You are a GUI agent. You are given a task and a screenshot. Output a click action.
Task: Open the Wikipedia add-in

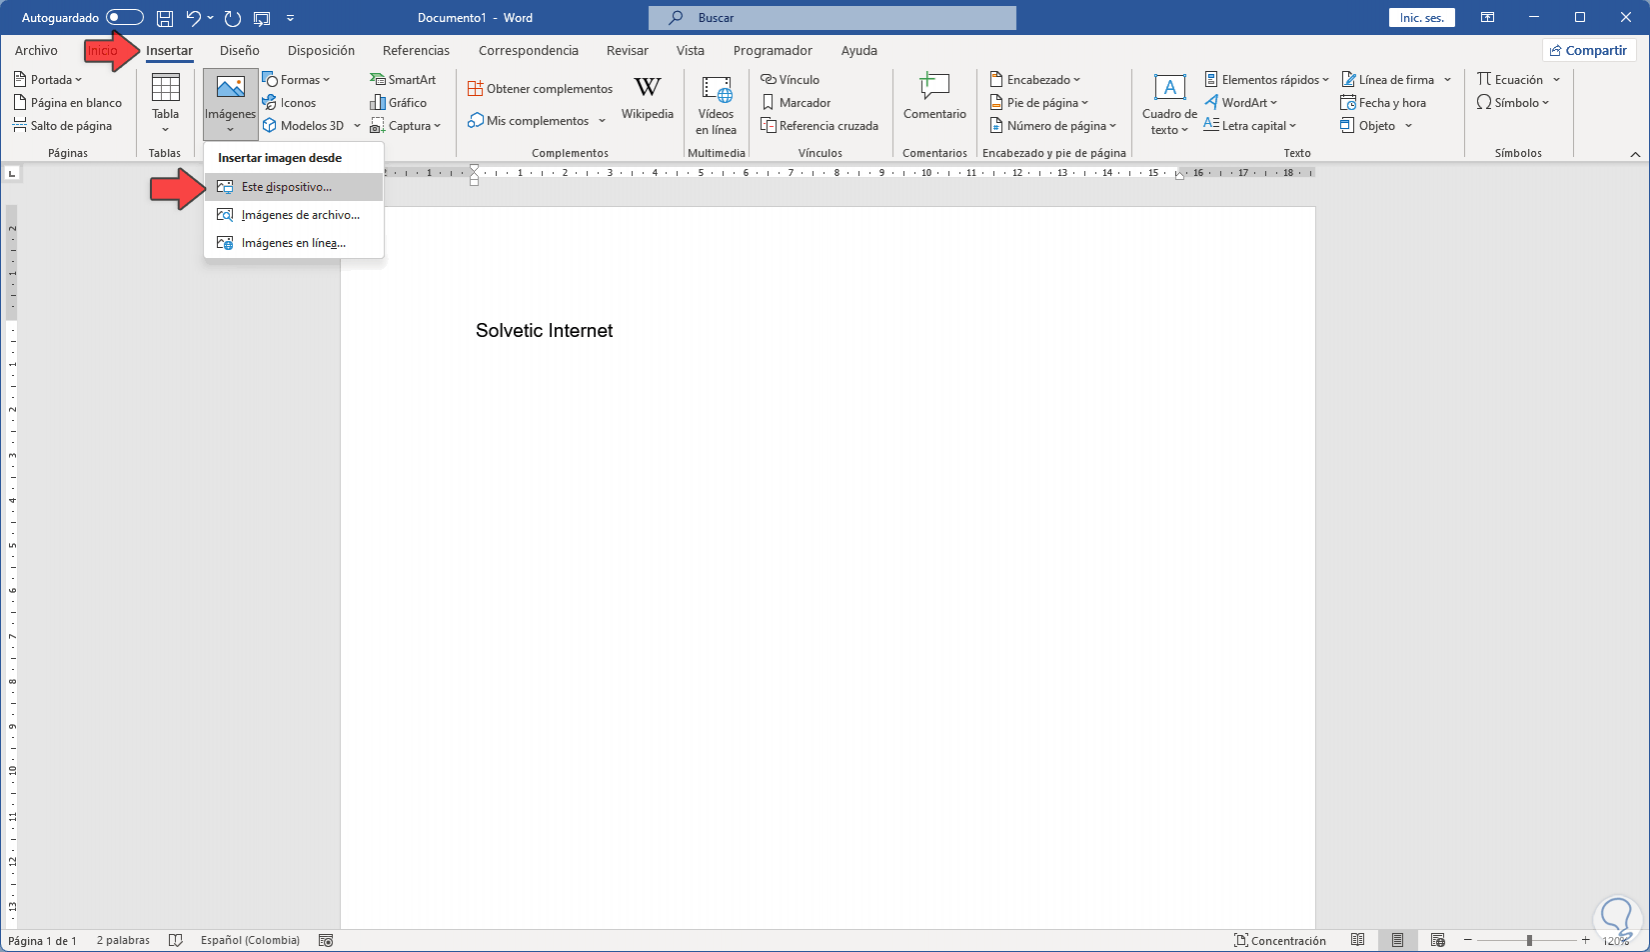647,99
